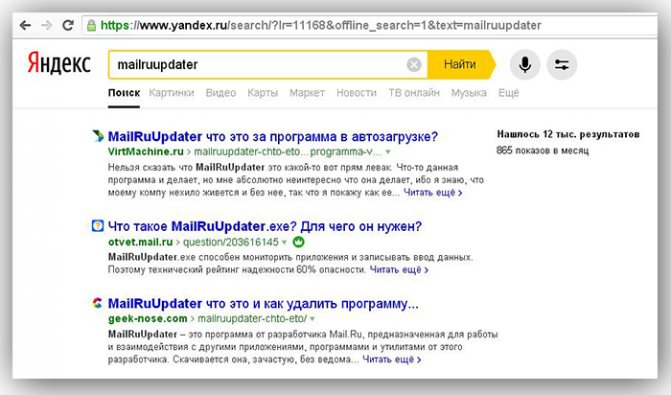Click Читать ещё in otvet.mail.ru snippet
Screen dimensions: 671x395
399,270
